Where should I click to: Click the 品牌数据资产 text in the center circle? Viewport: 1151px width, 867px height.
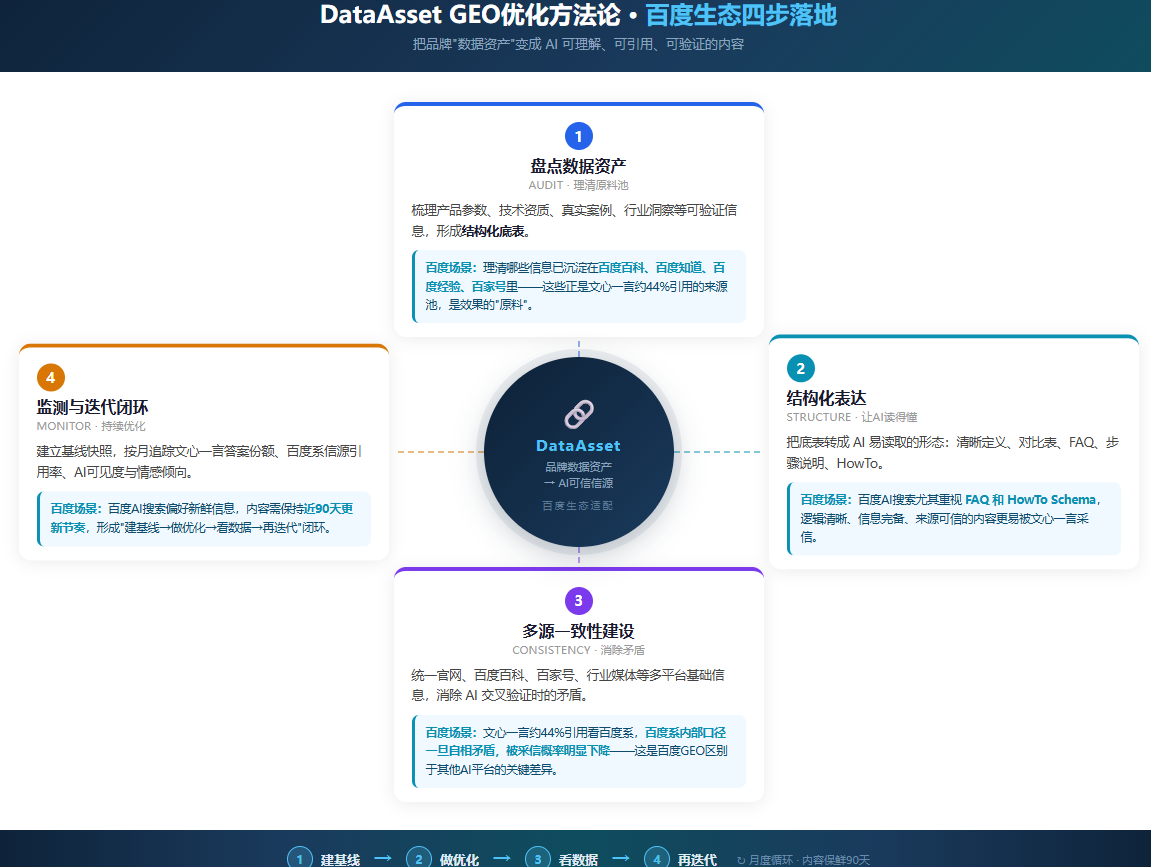pos(578,467)
